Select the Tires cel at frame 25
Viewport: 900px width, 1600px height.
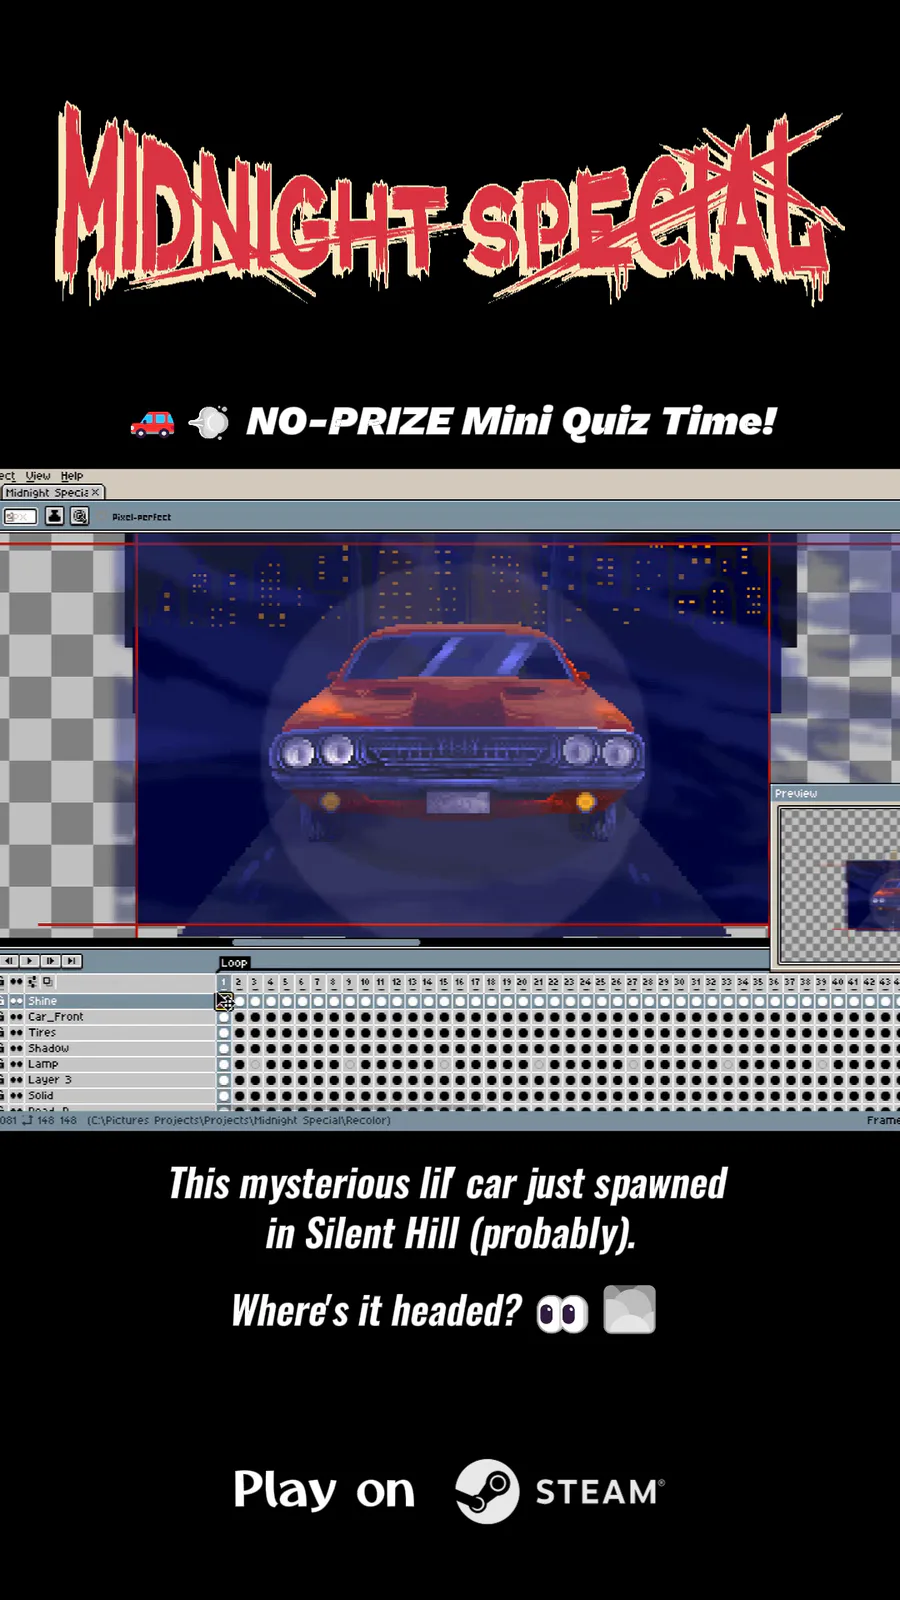point(601,1033)
